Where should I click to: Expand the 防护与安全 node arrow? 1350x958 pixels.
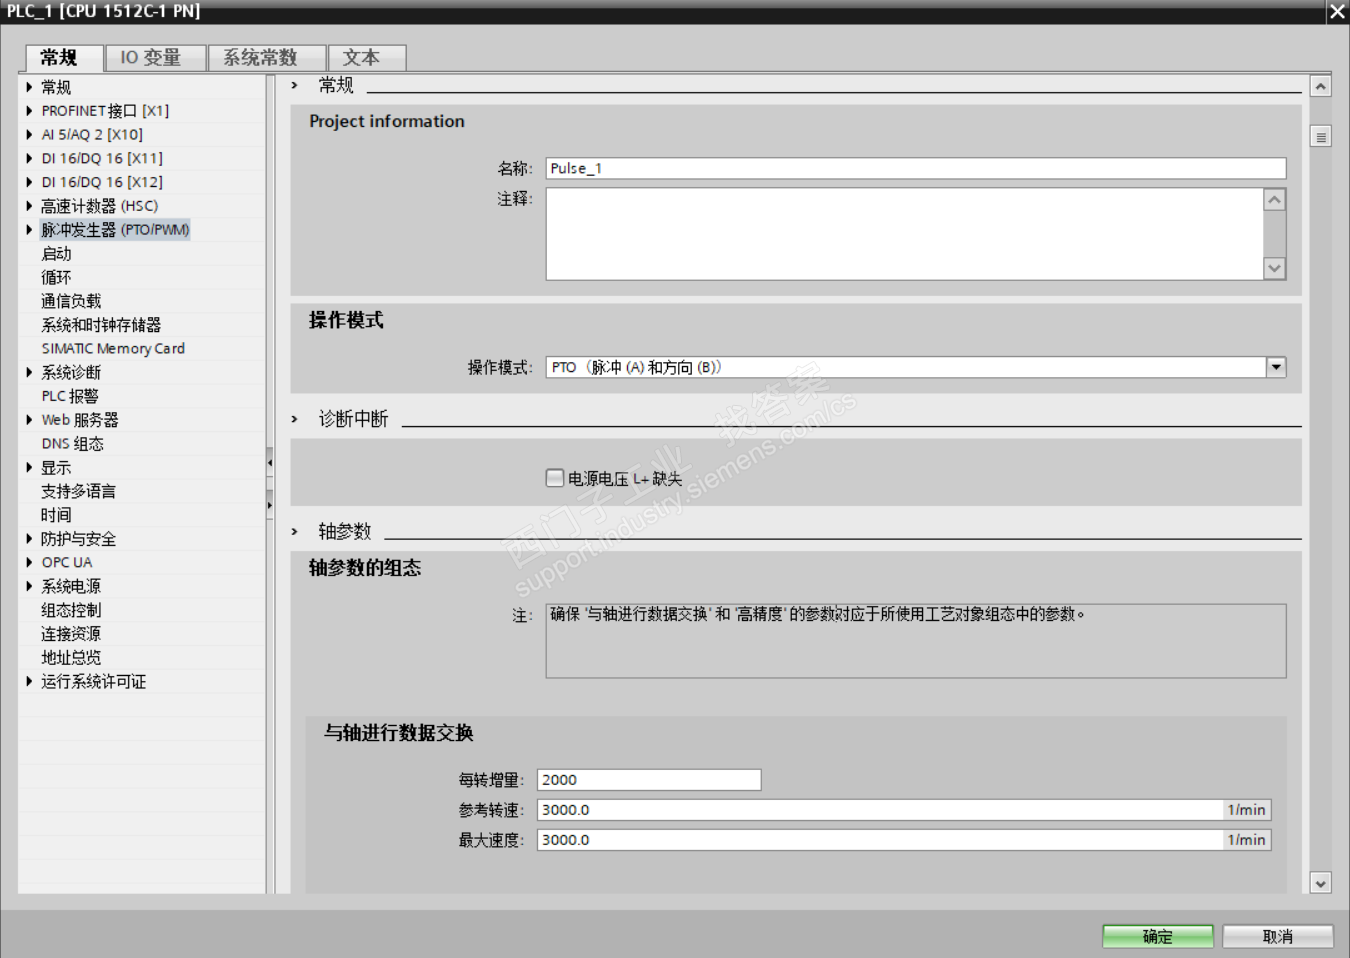(x=29, y=539)
